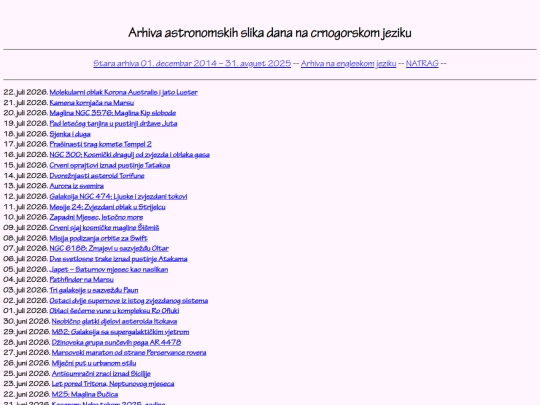This screenshot has height=405, width=540.
Task: Open the sunčevih pega AR 4478 link
Action: 116,342
